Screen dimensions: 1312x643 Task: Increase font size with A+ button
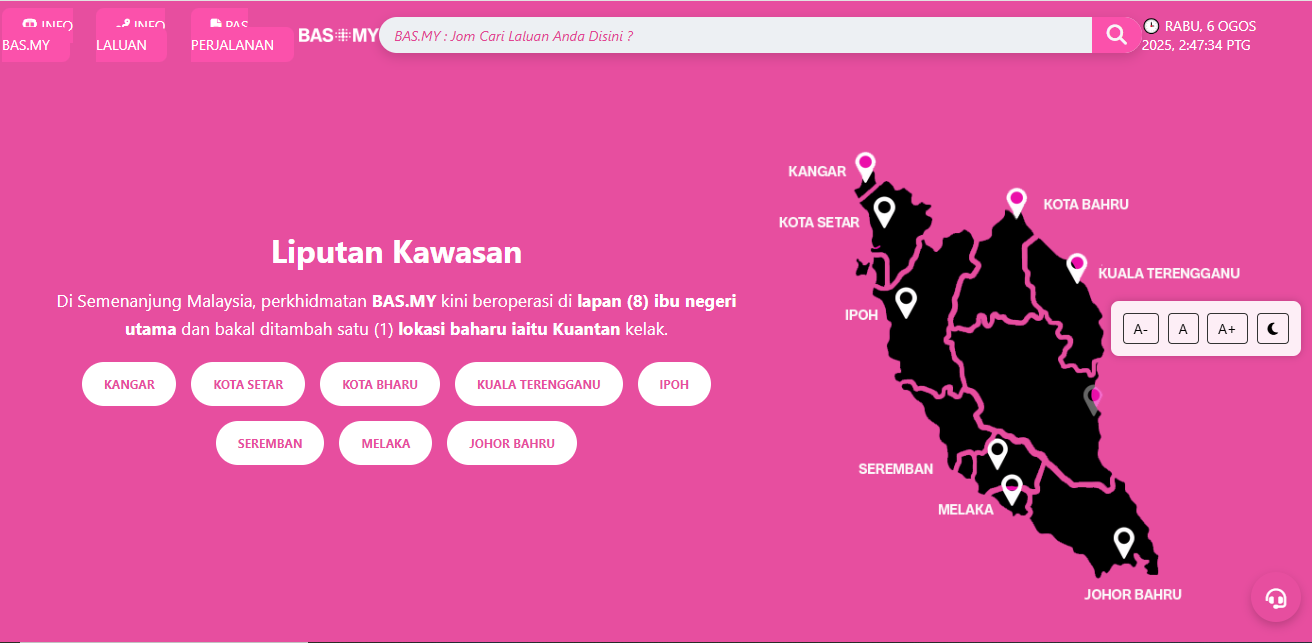tap(1227, 328)
